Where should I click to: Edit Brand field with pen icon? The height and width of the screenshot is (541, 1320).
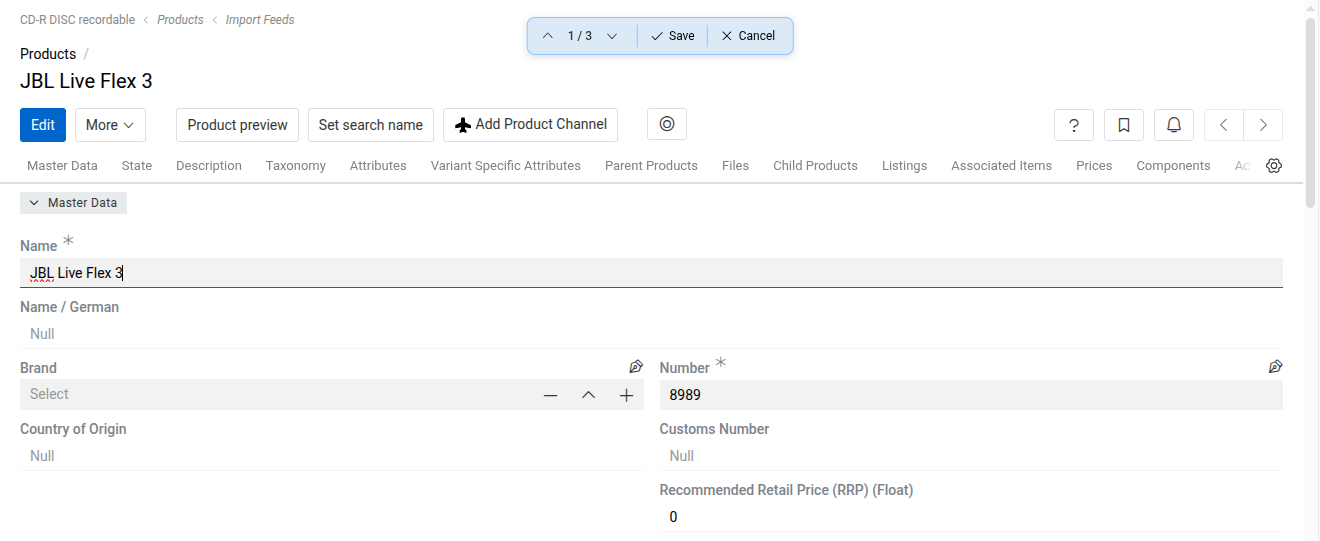pos(635,367)
